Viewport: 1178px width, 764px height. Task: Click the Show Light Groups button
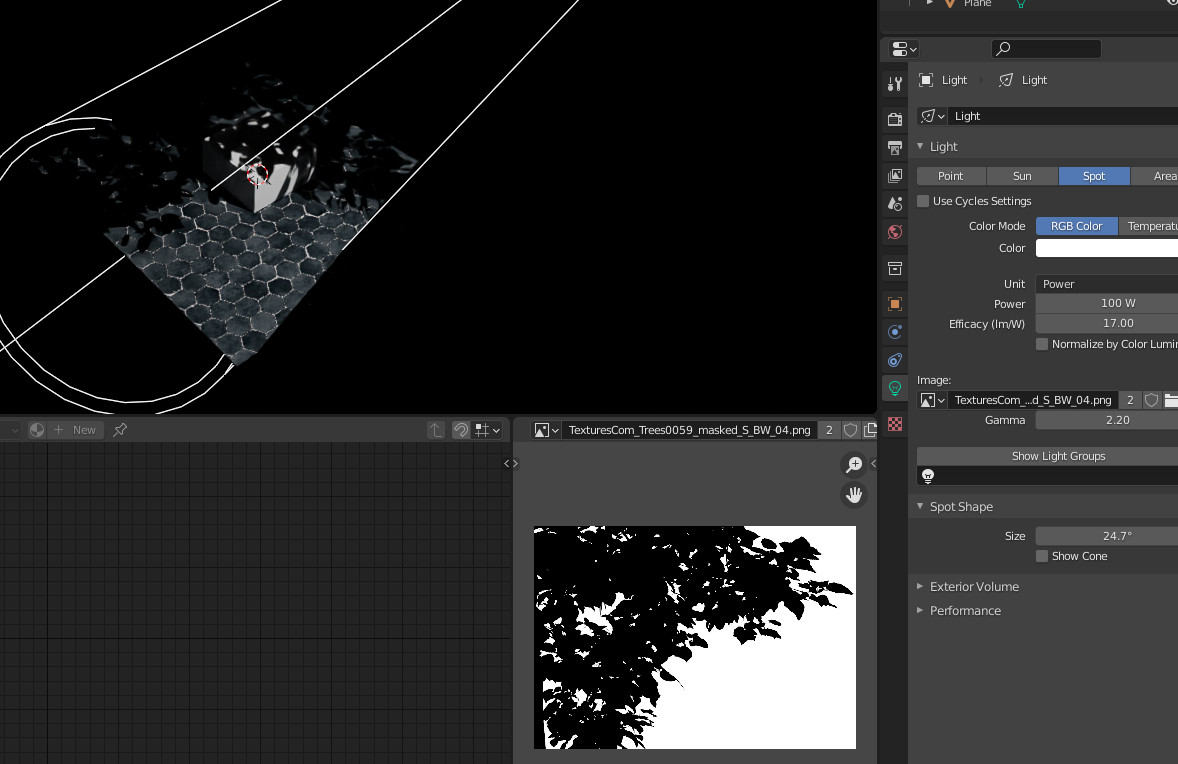click(1058, 456)
